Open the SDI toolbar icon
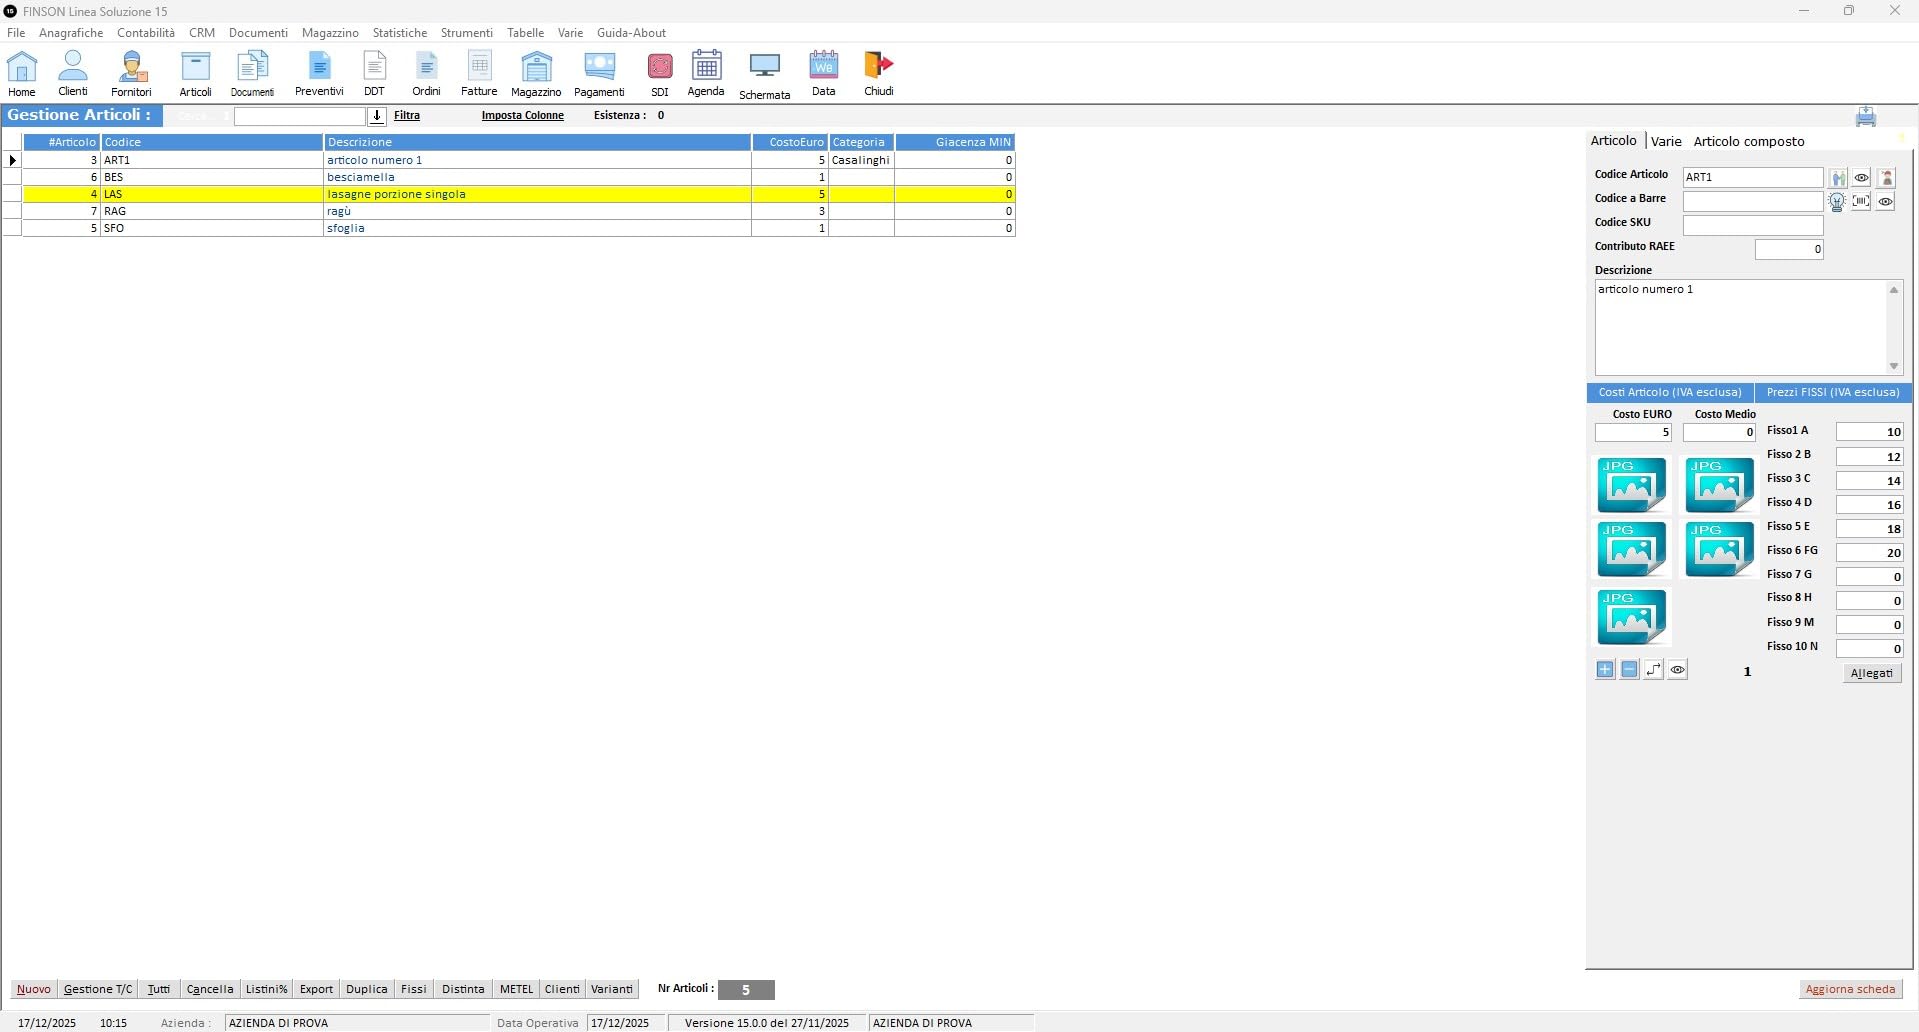The image size is (1919, 1032). point(659,74)
